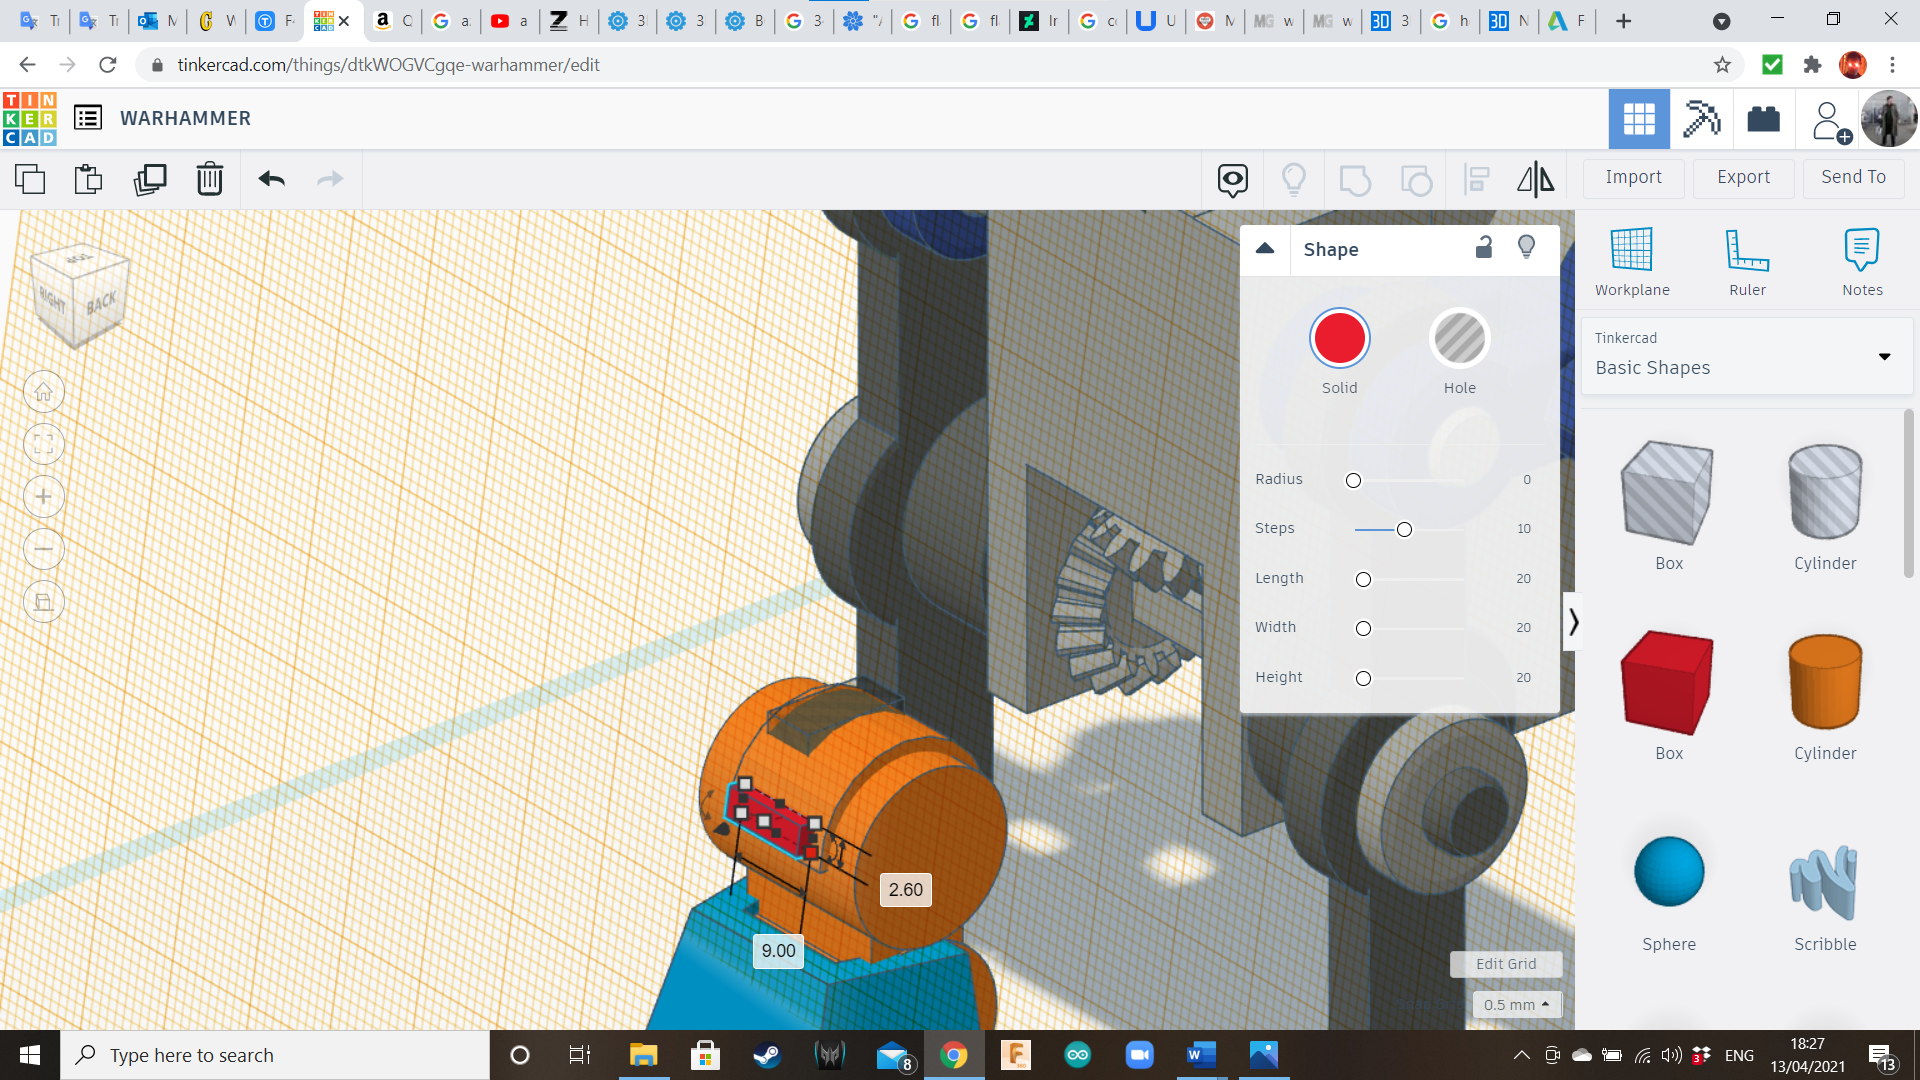Click the Import button
1920x1080 pixels.
click(1633, 177)
